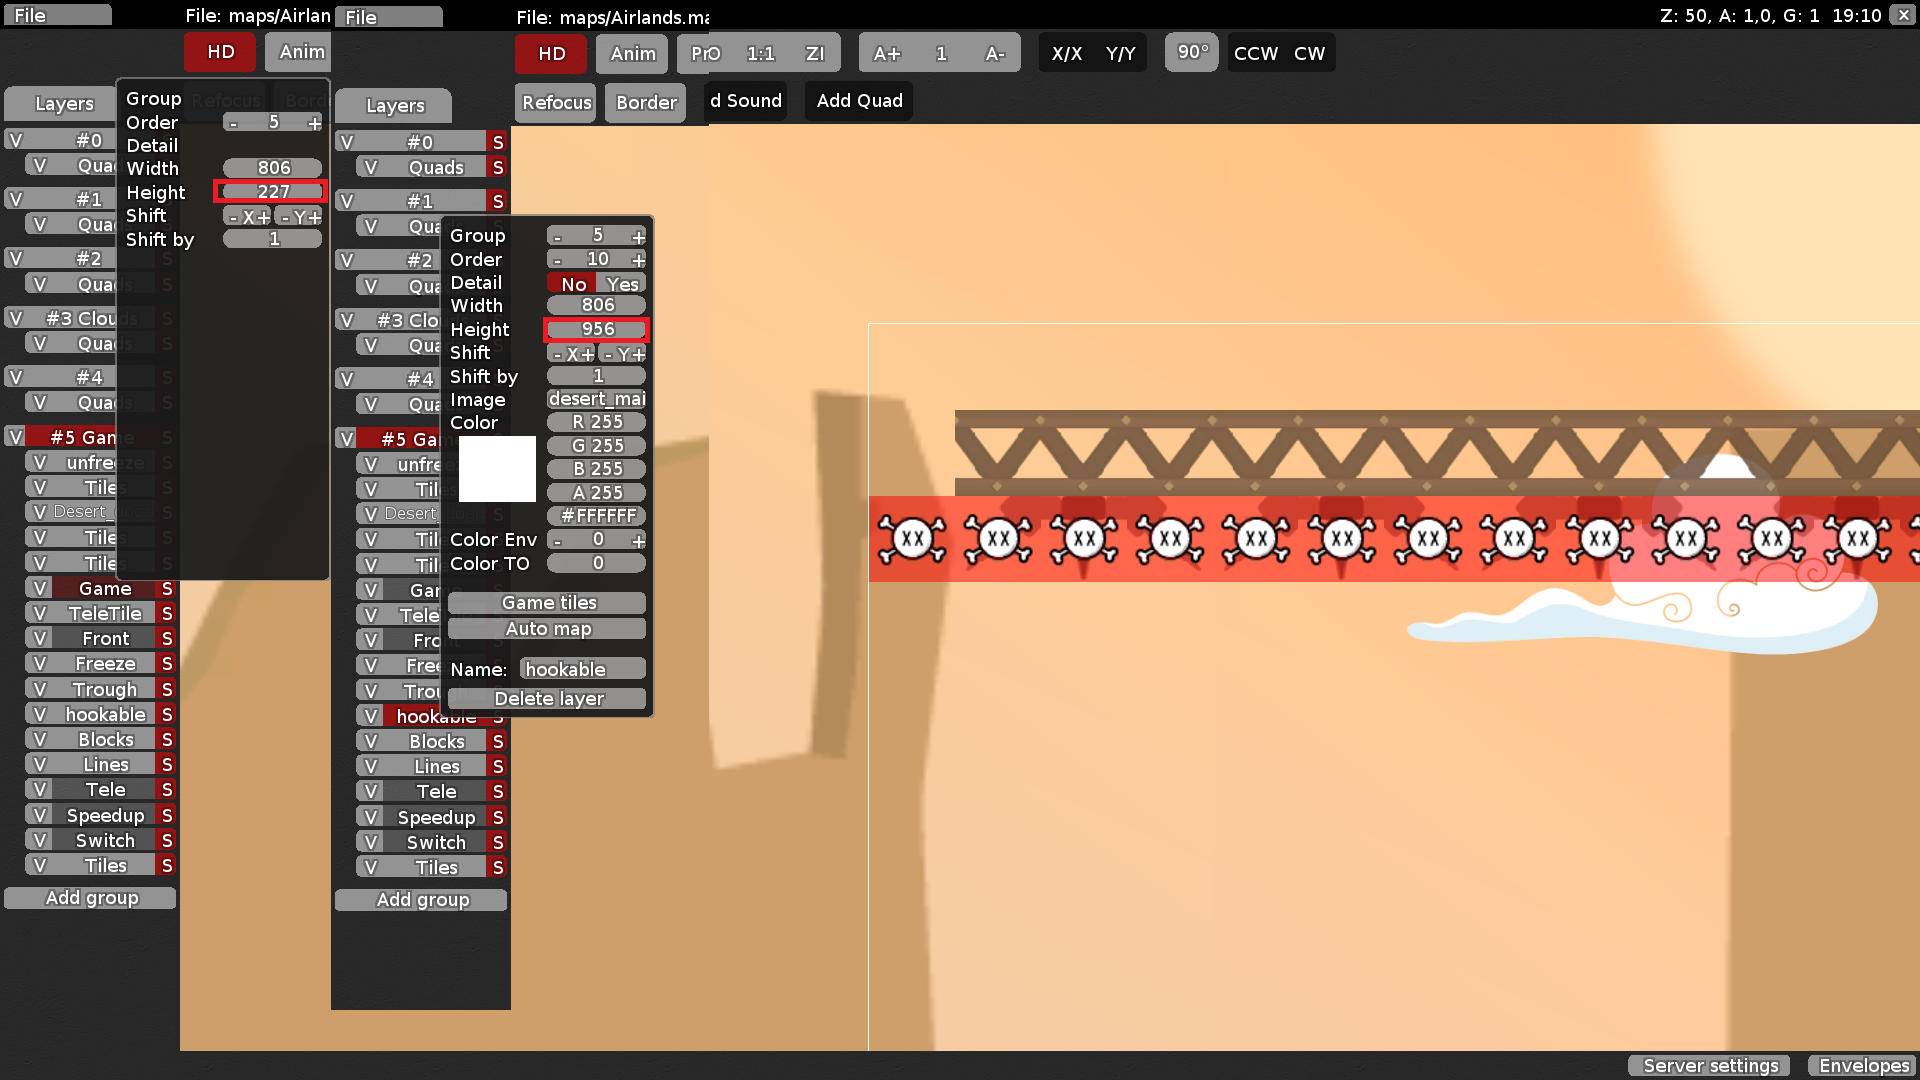Open the Auto map popup
The width and height of the screenshot is (1920, 1080).
pos(547,629)
